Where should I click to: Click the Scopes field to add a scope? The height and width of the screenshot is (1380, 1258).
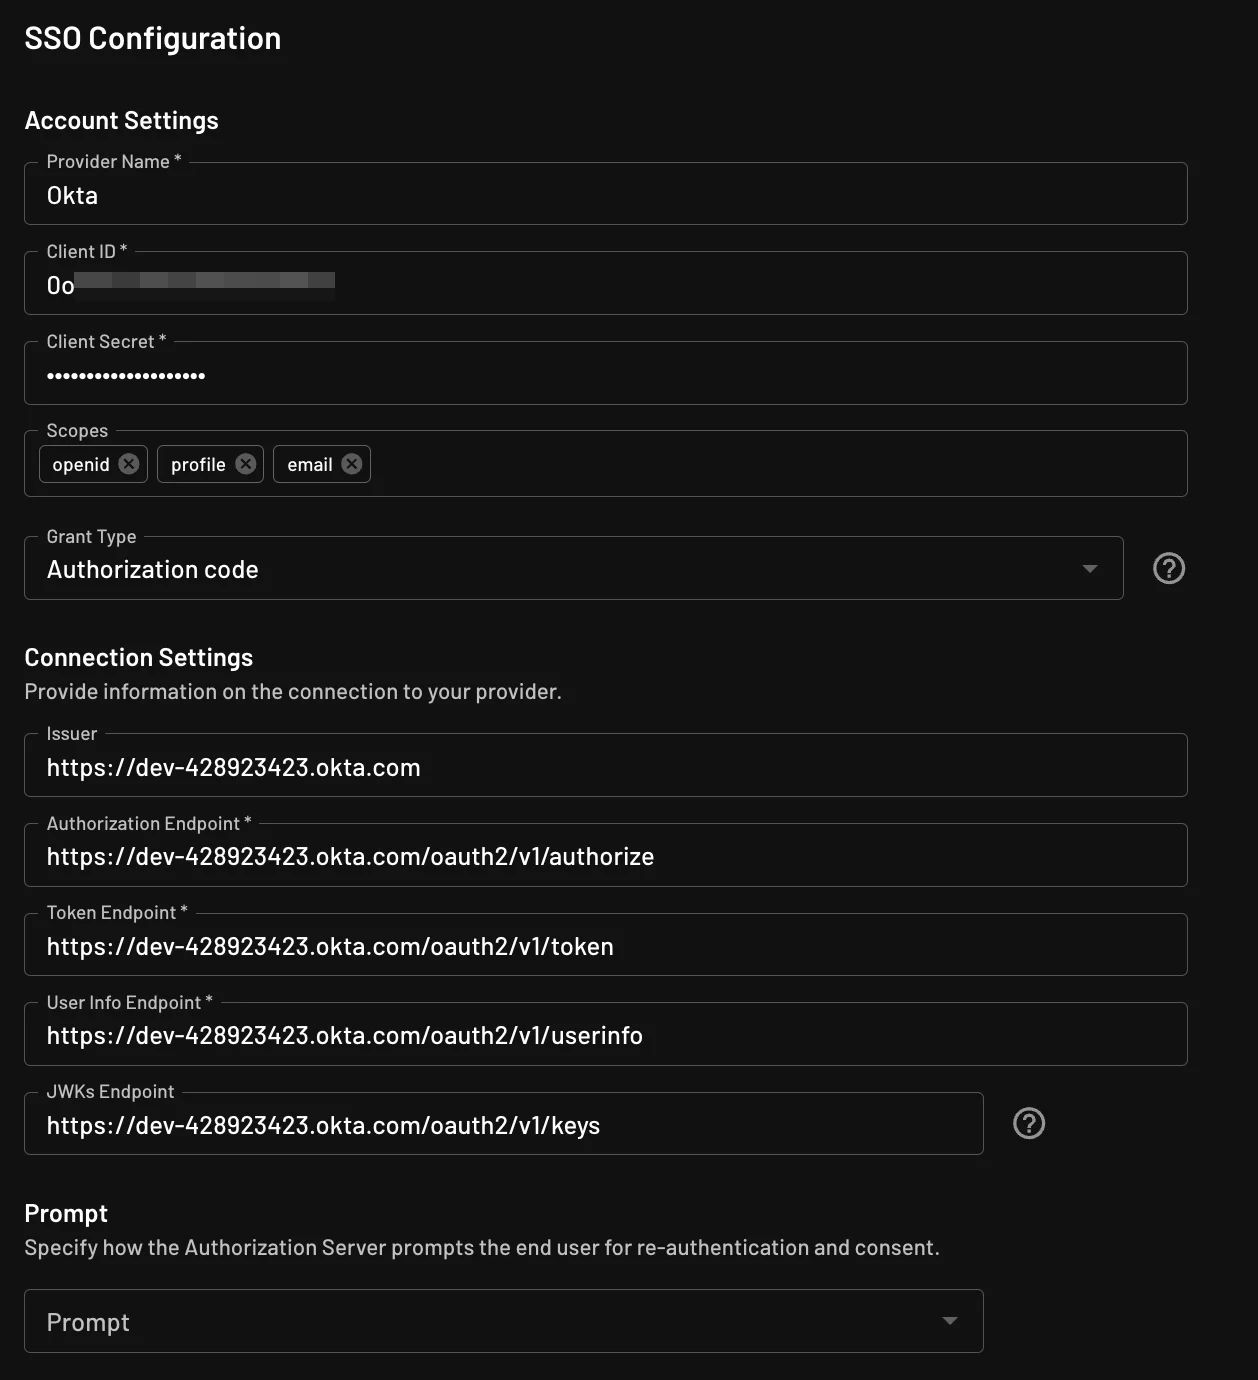coord(700,463)
